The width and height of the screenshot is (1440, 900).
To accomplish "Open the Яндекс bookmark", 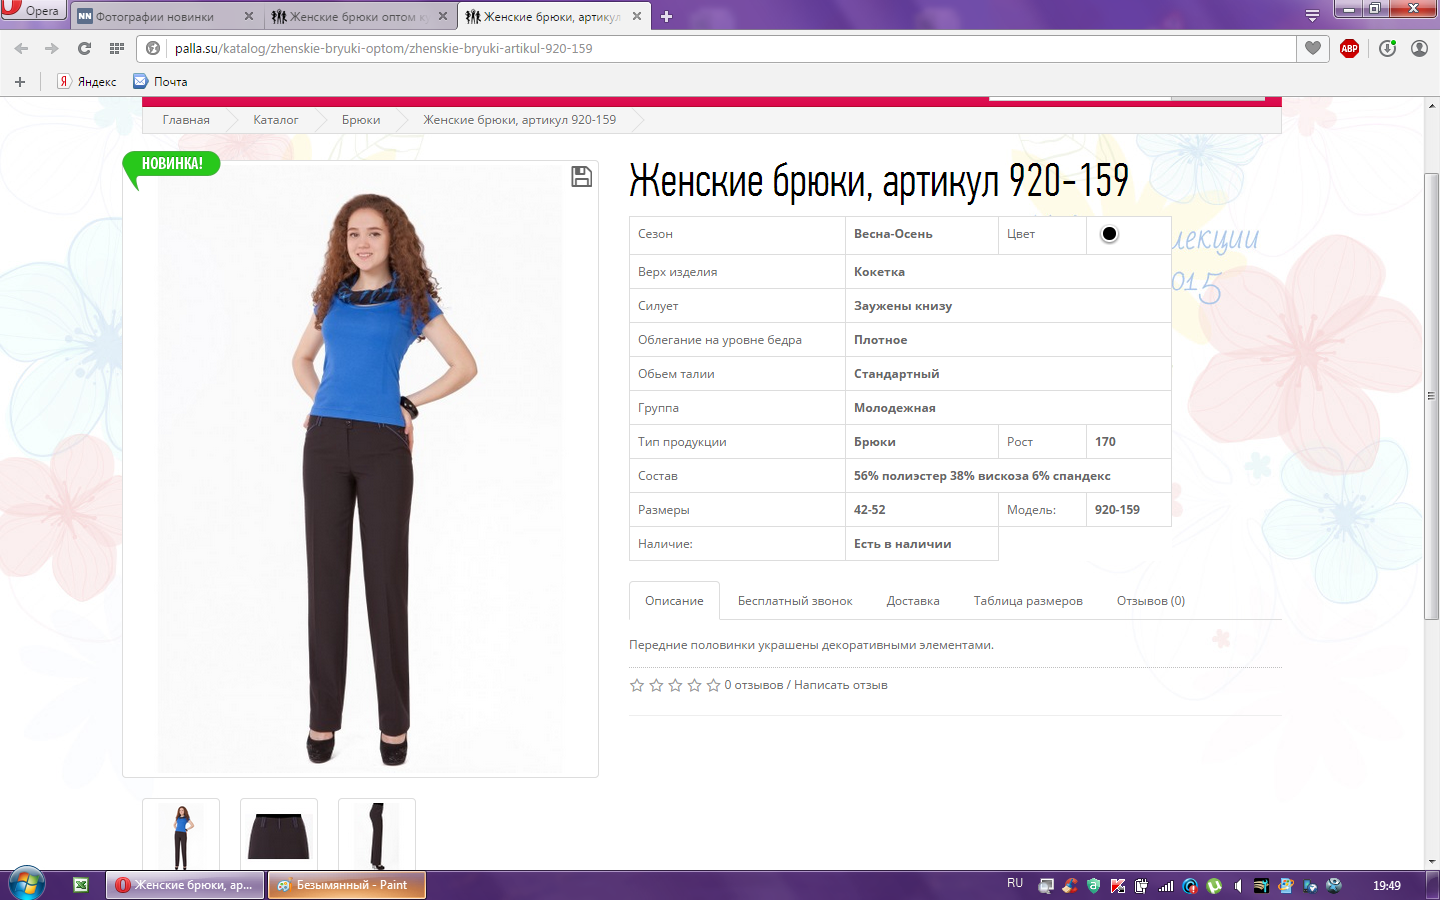I will coord(87,82).
